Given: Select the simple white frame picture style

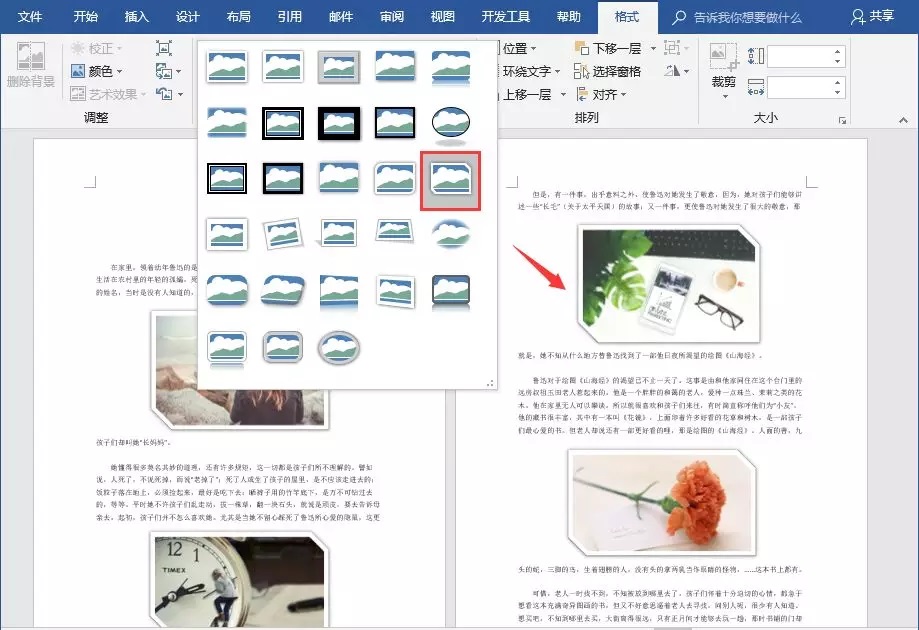Looking at the screenshot, I should pyautogui.click(x=227, y=66).
